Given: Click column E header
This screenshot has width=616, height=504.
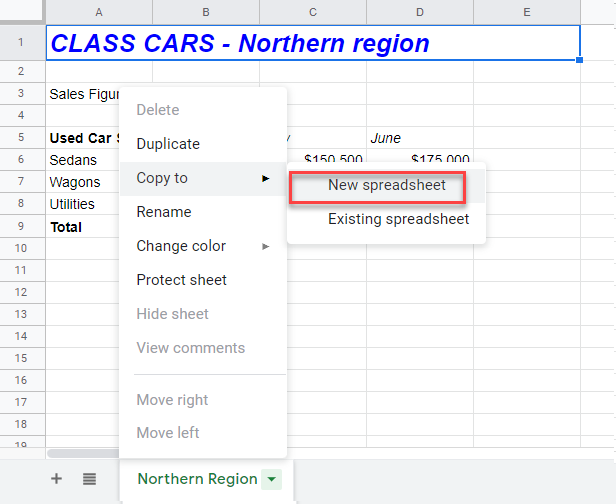Looking at the screenshot, I should tap(526, 12).
